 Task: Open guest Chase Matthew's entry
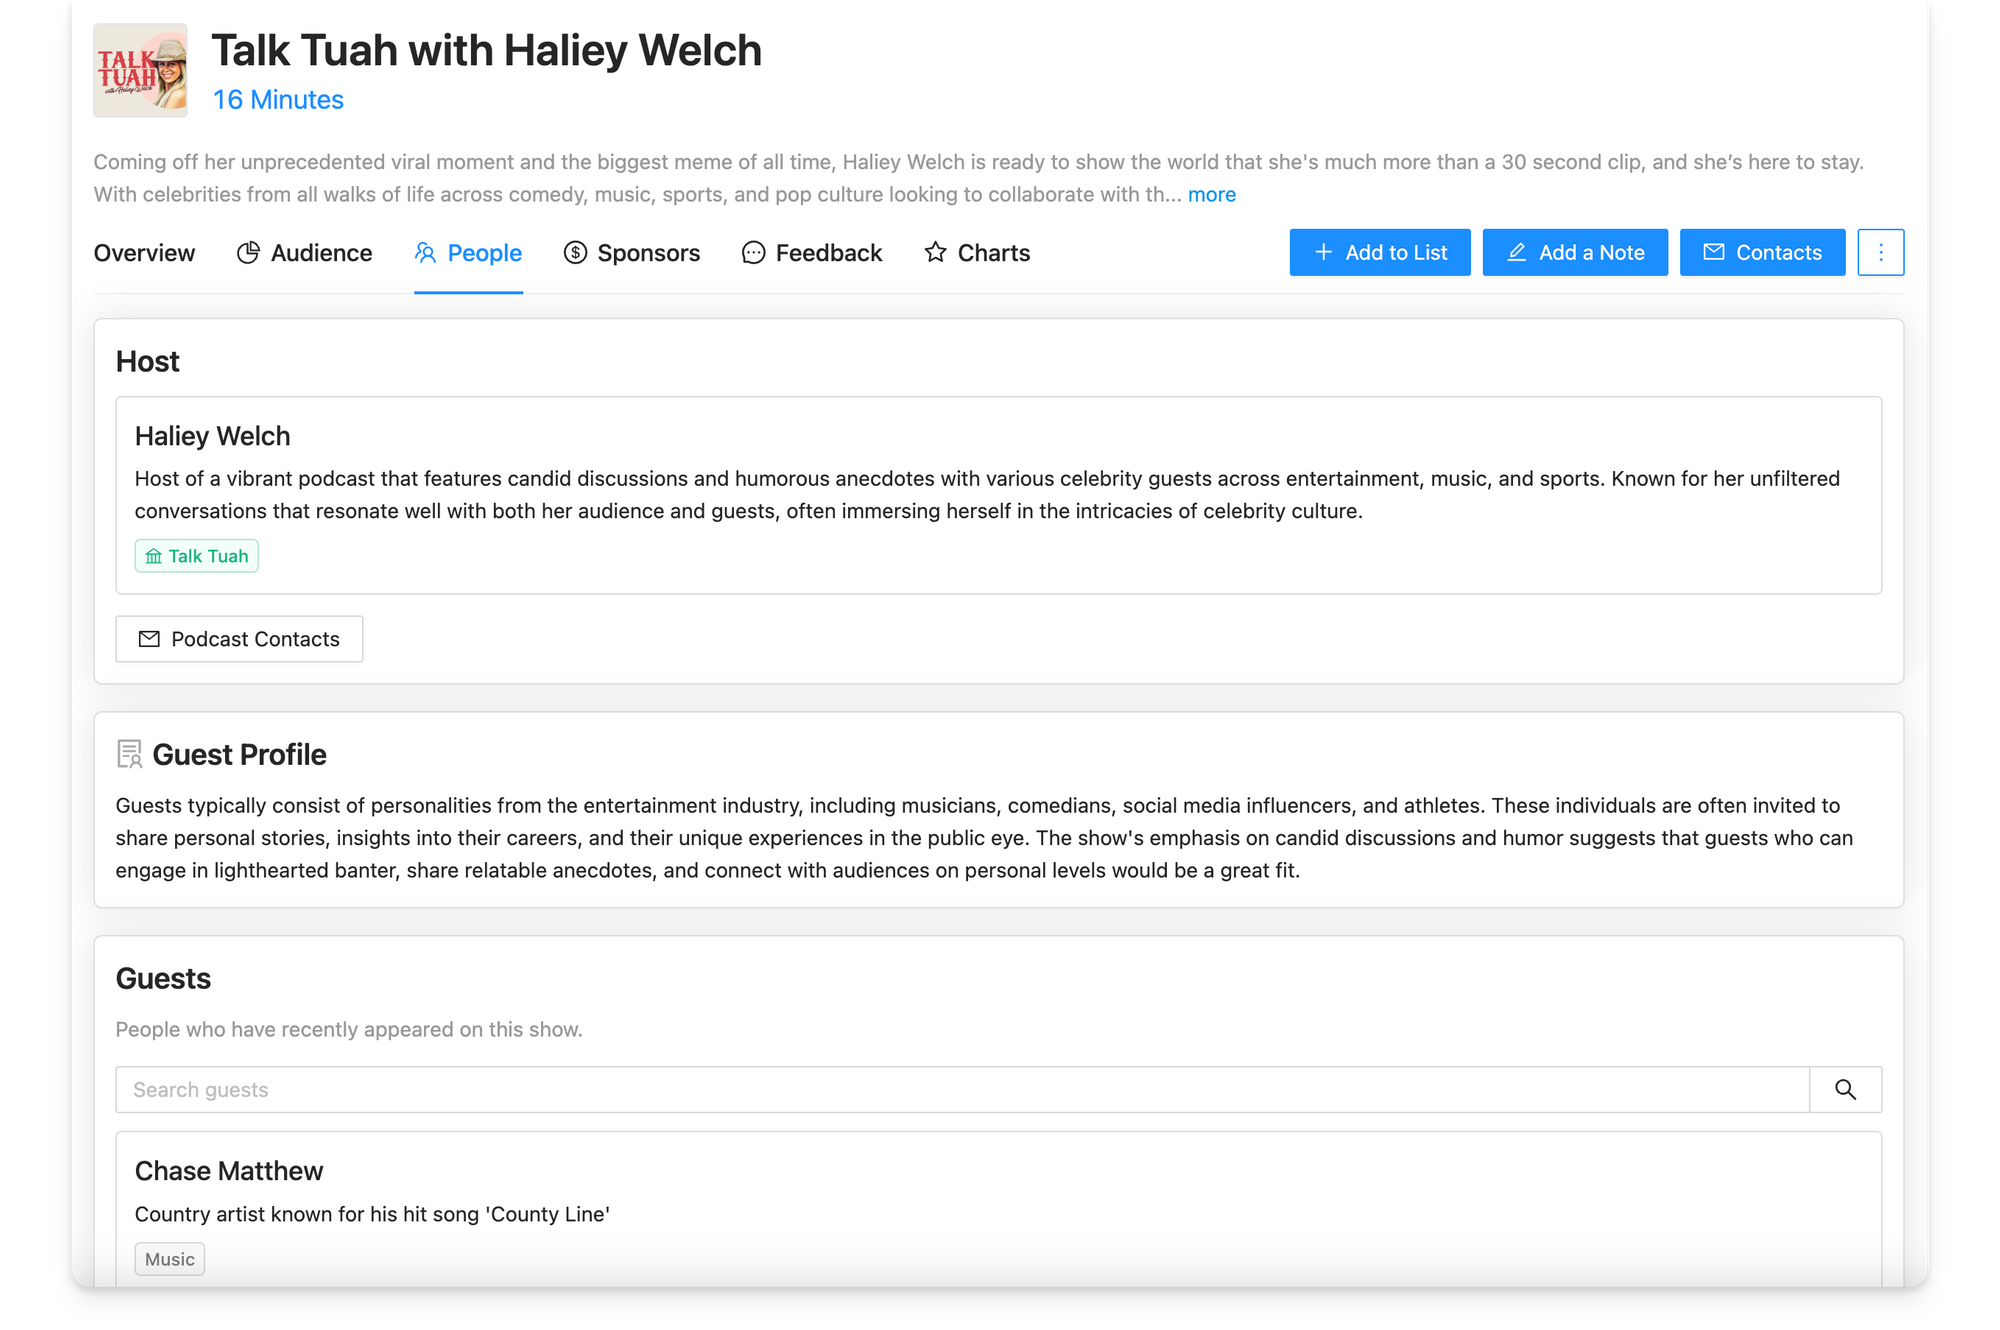click(229, 1171)
